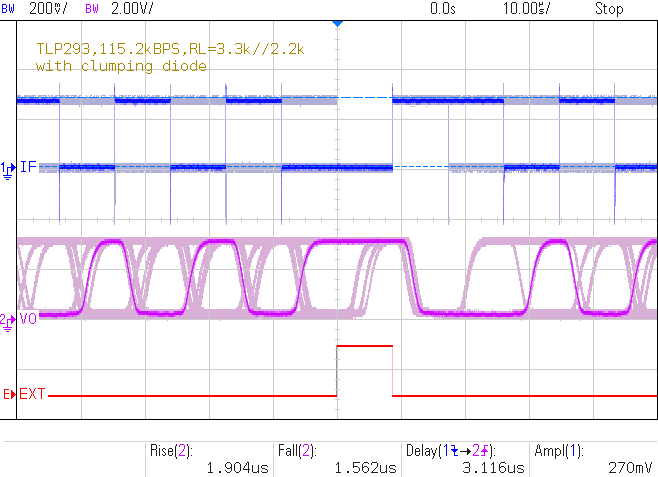
Task: Click the 10.00us/ timebase readout
Action: pyautogui.click(x=527, y=8)
